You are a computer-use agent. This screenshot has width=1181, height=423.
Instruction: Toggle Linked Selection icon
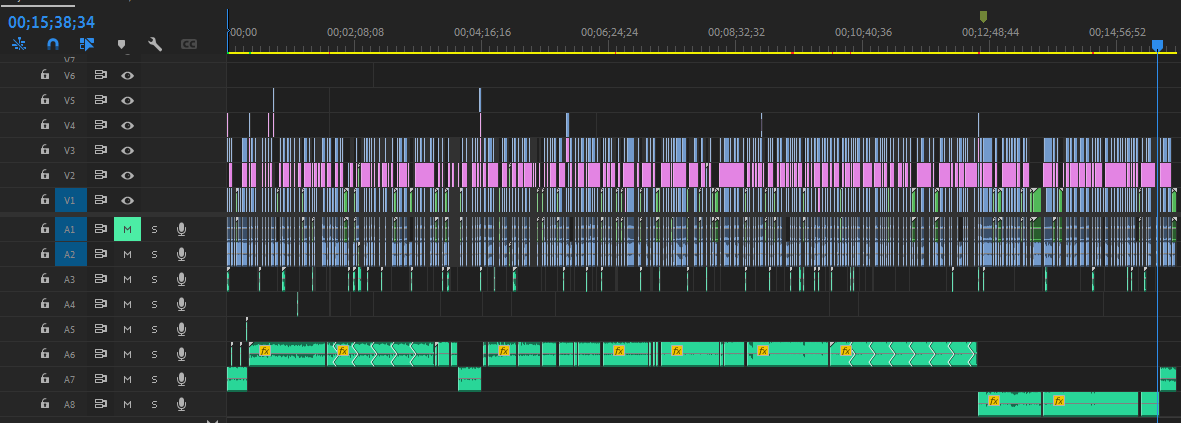(x=87, y=44)
